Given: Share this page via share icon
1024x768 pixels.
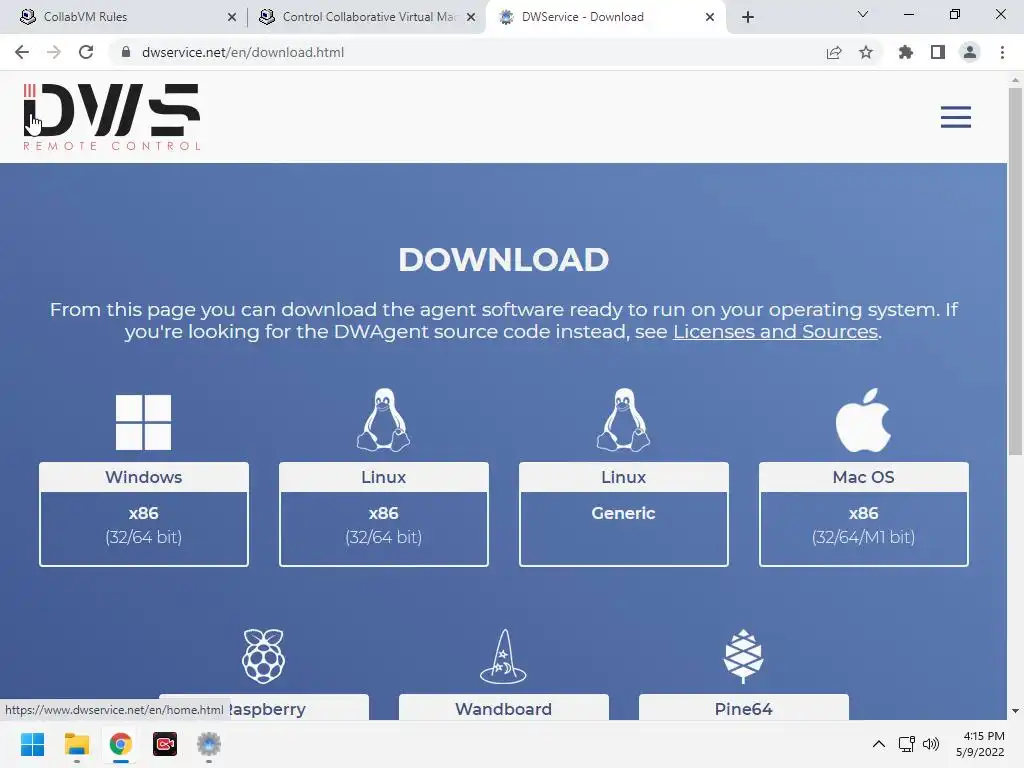Looking at the screenshot, I should click(834, 52).
